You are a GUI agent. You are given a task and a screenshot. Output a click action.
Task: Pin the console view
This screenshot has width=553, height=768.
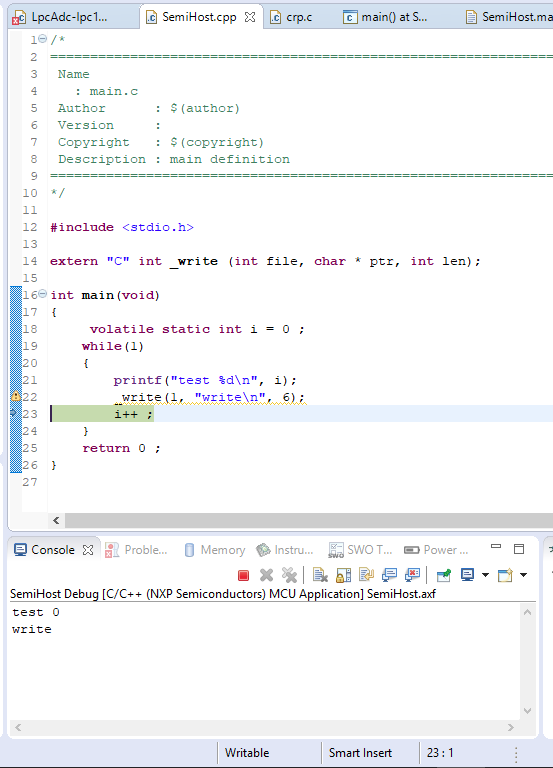tap(444, 575)
